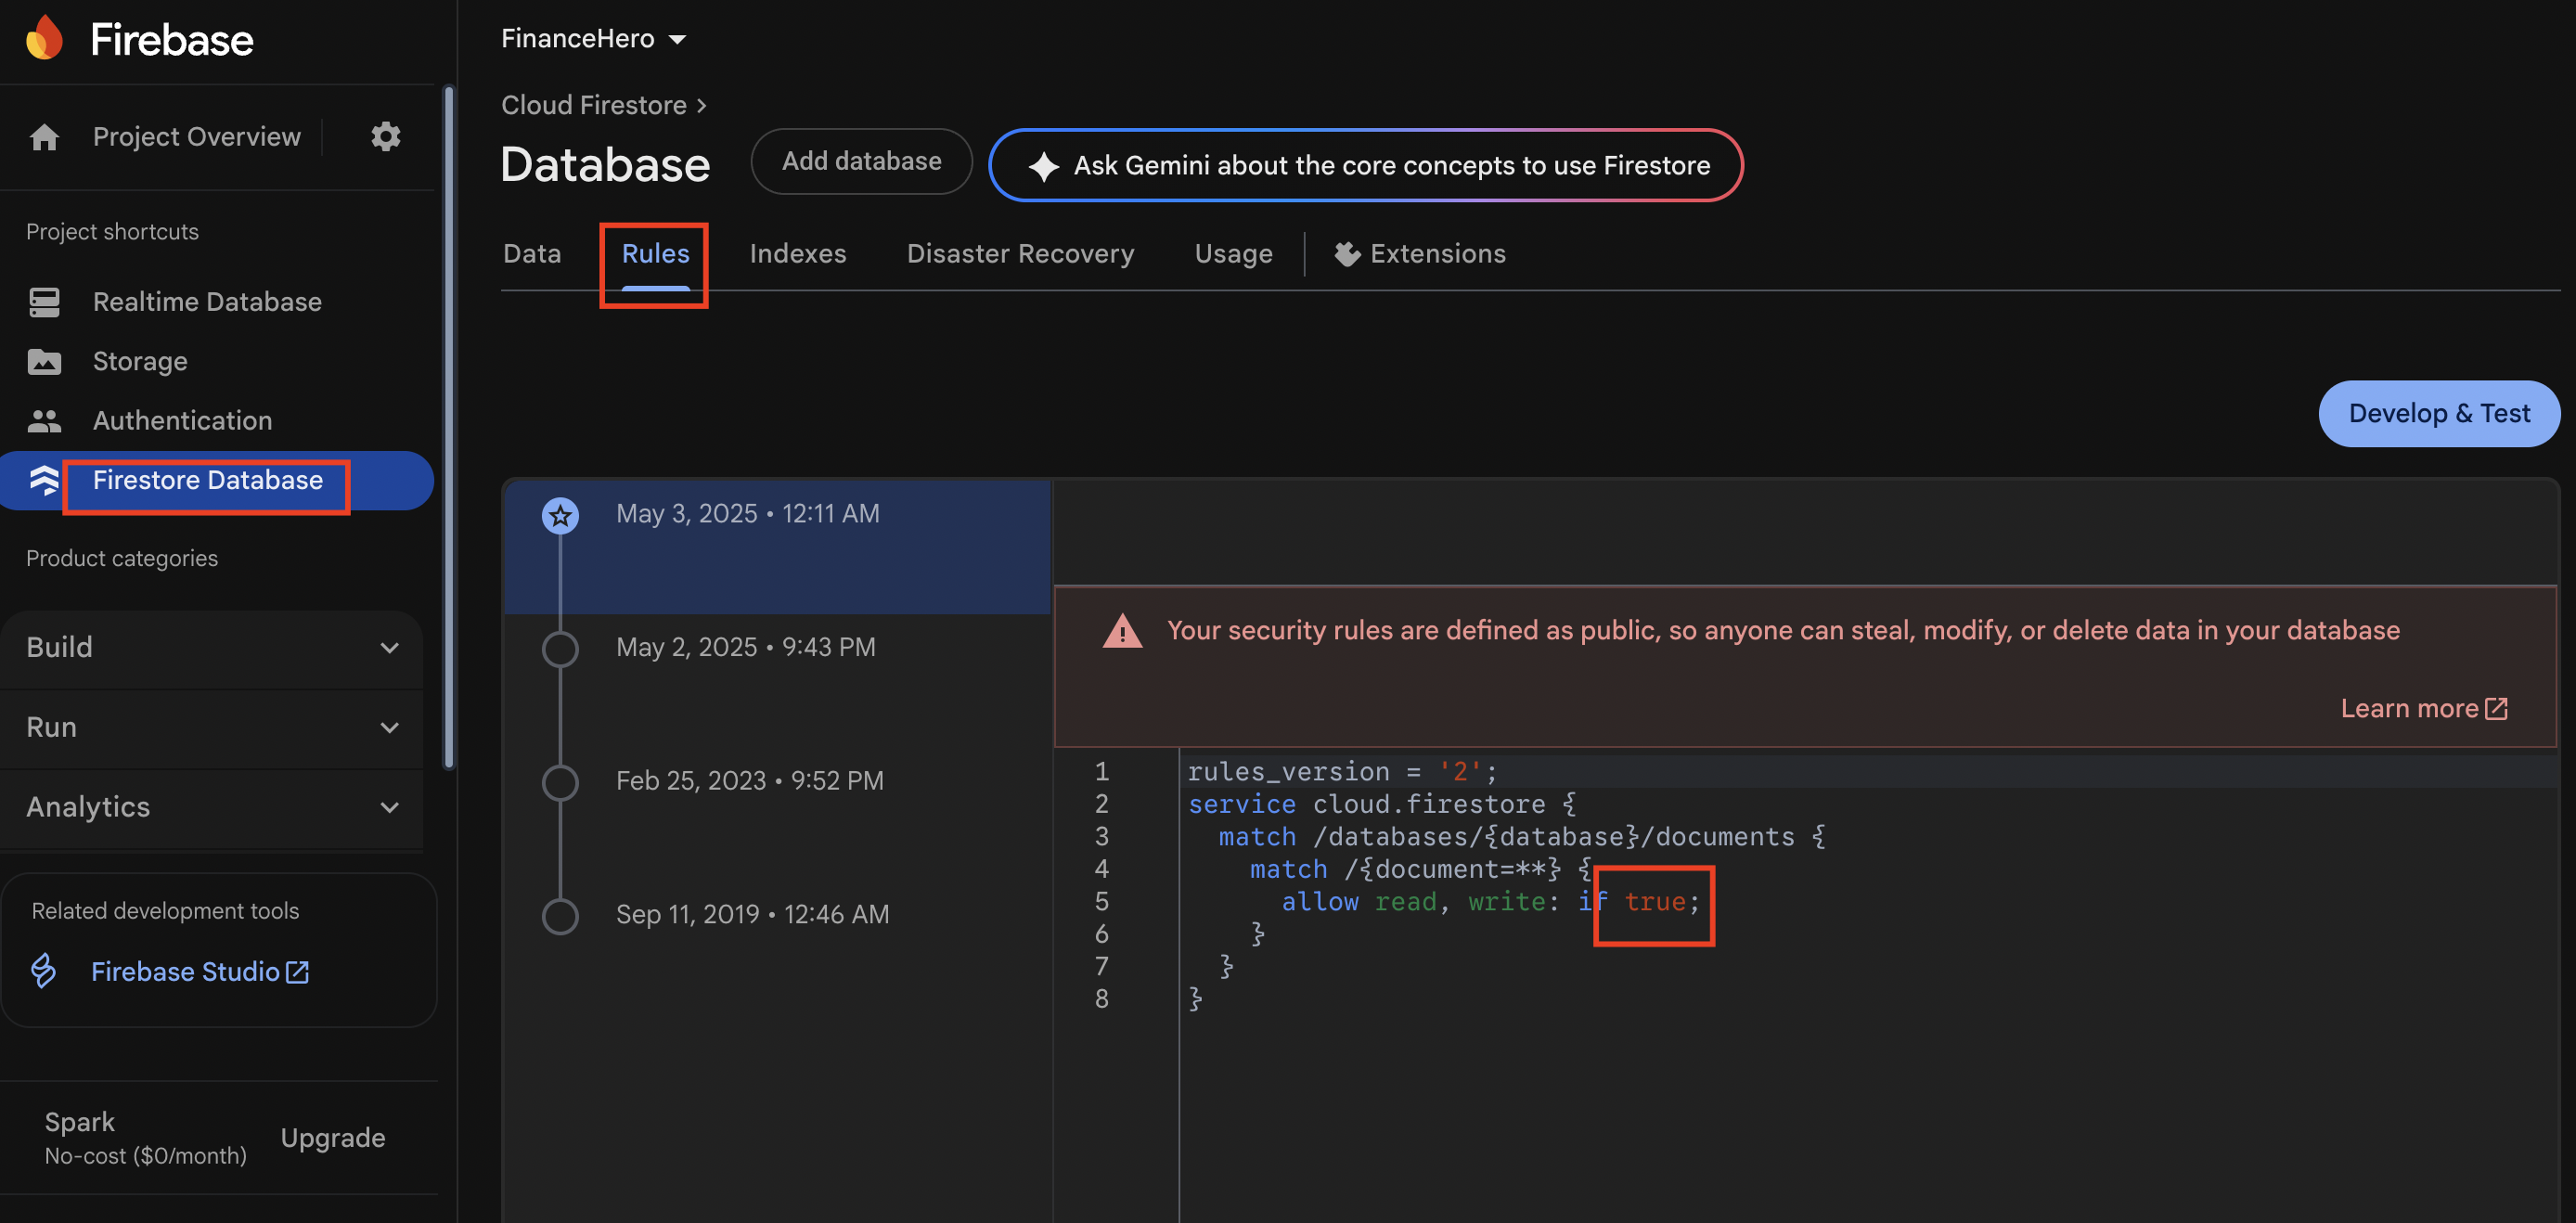Select the Feb 25, 2023 rules version
This screenshot has height=1223, width=2576.
coord(749,781)
